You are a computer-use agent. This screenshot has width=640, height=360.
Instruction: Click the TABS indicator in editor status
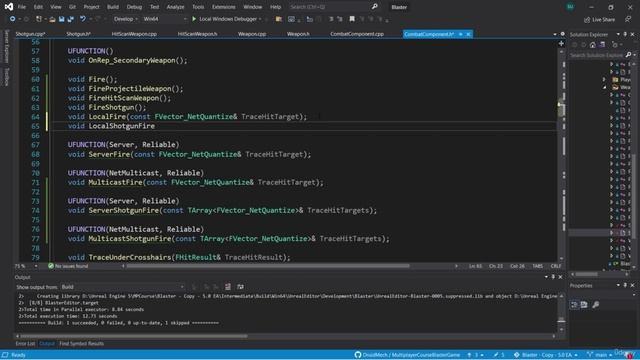pos(538,266)
